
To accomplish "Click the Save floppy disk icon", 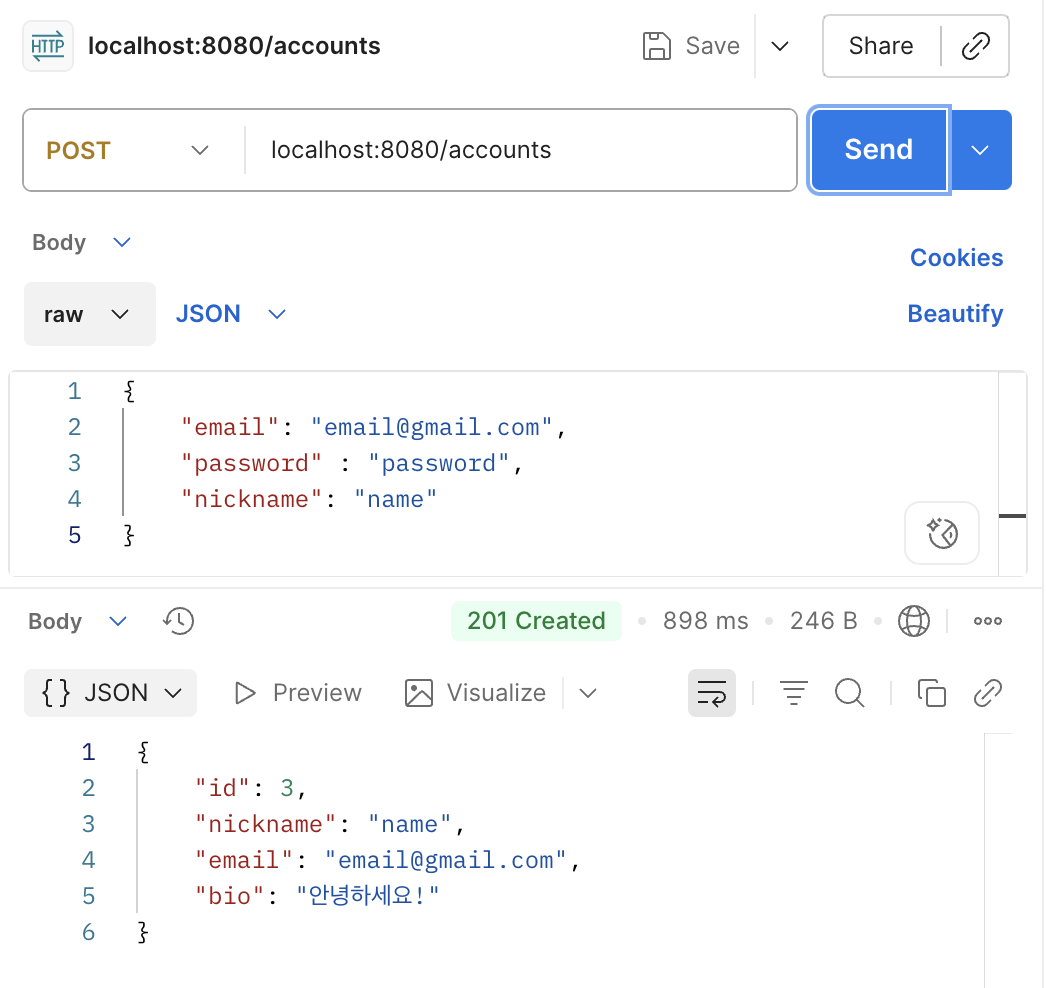I will pyautogui.click(x=656, y=46).
